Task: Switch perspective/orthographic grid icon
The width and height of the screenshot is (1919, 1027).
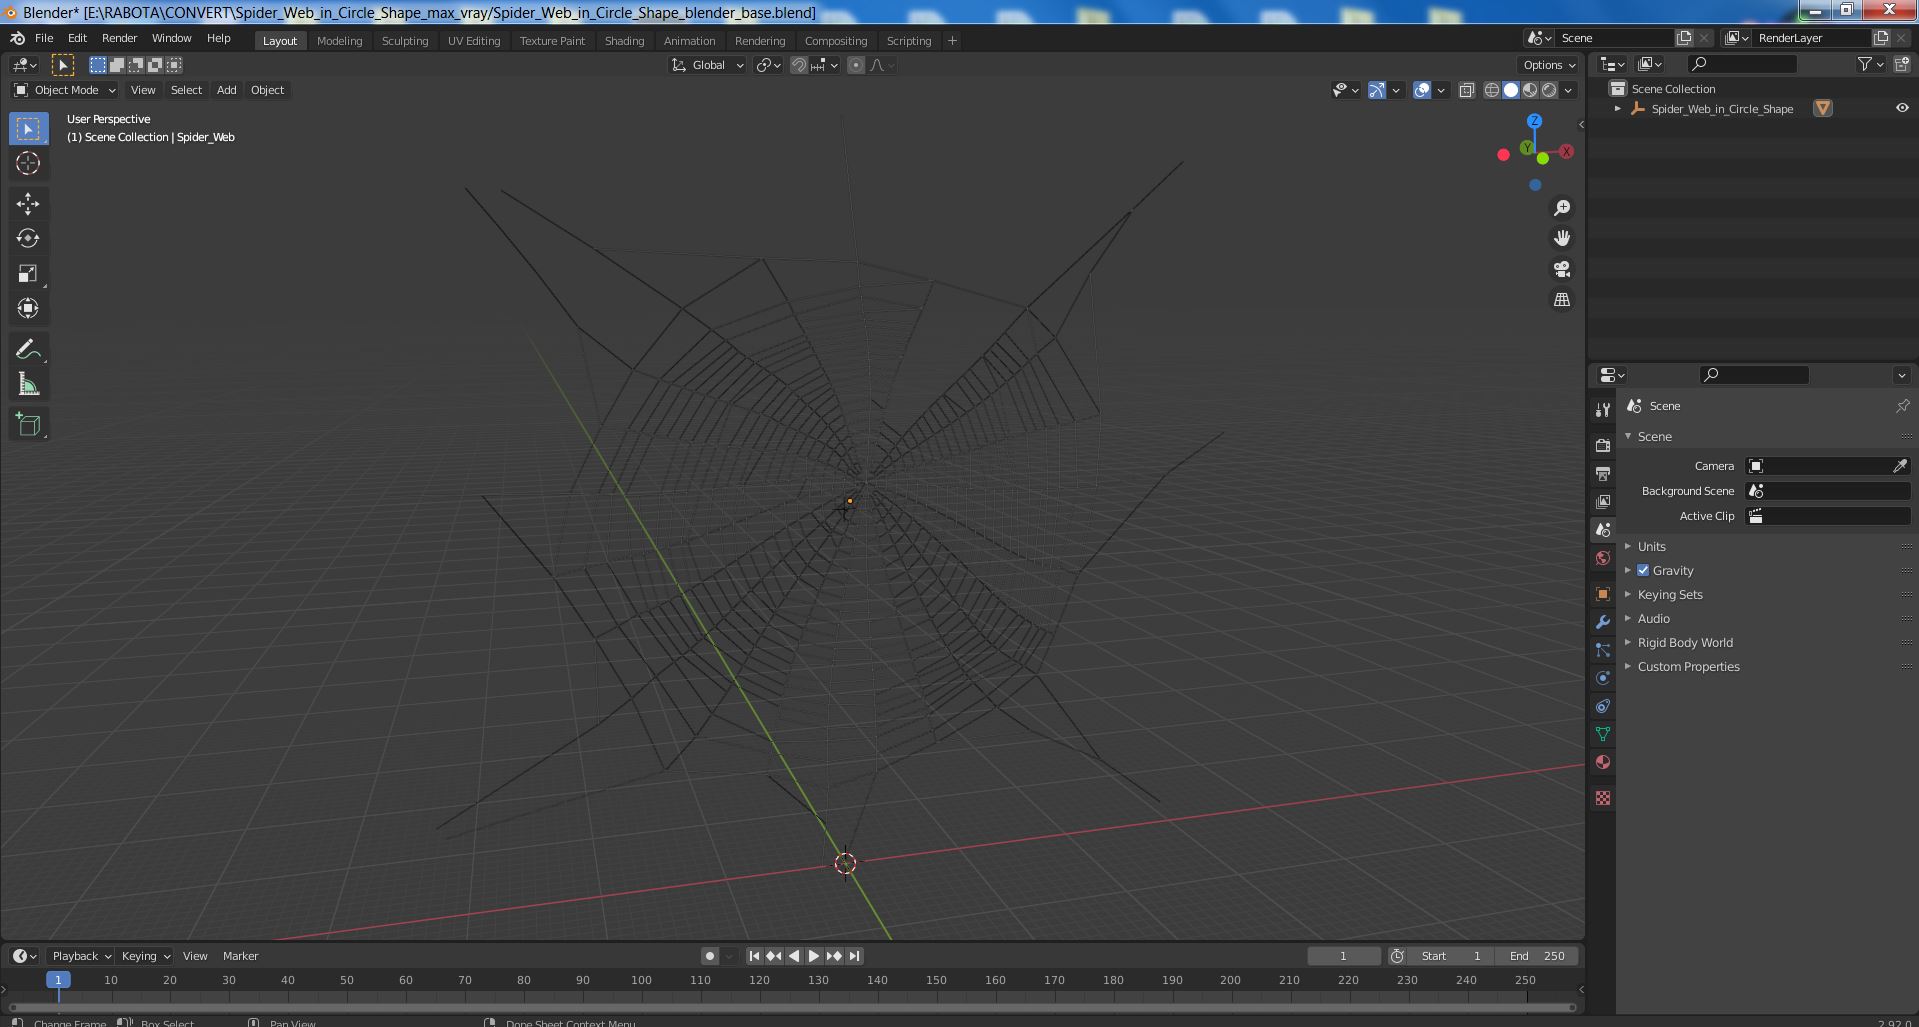Action: 1562,300
